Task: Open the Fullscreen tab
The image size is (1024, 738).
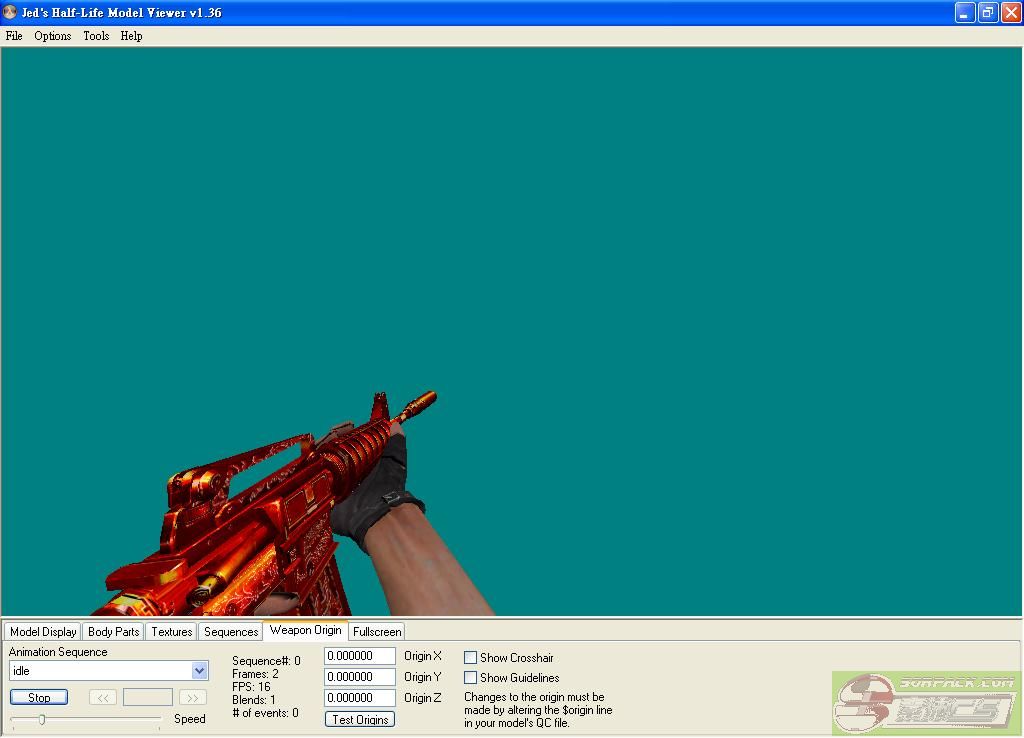Action: coord(377,632)
